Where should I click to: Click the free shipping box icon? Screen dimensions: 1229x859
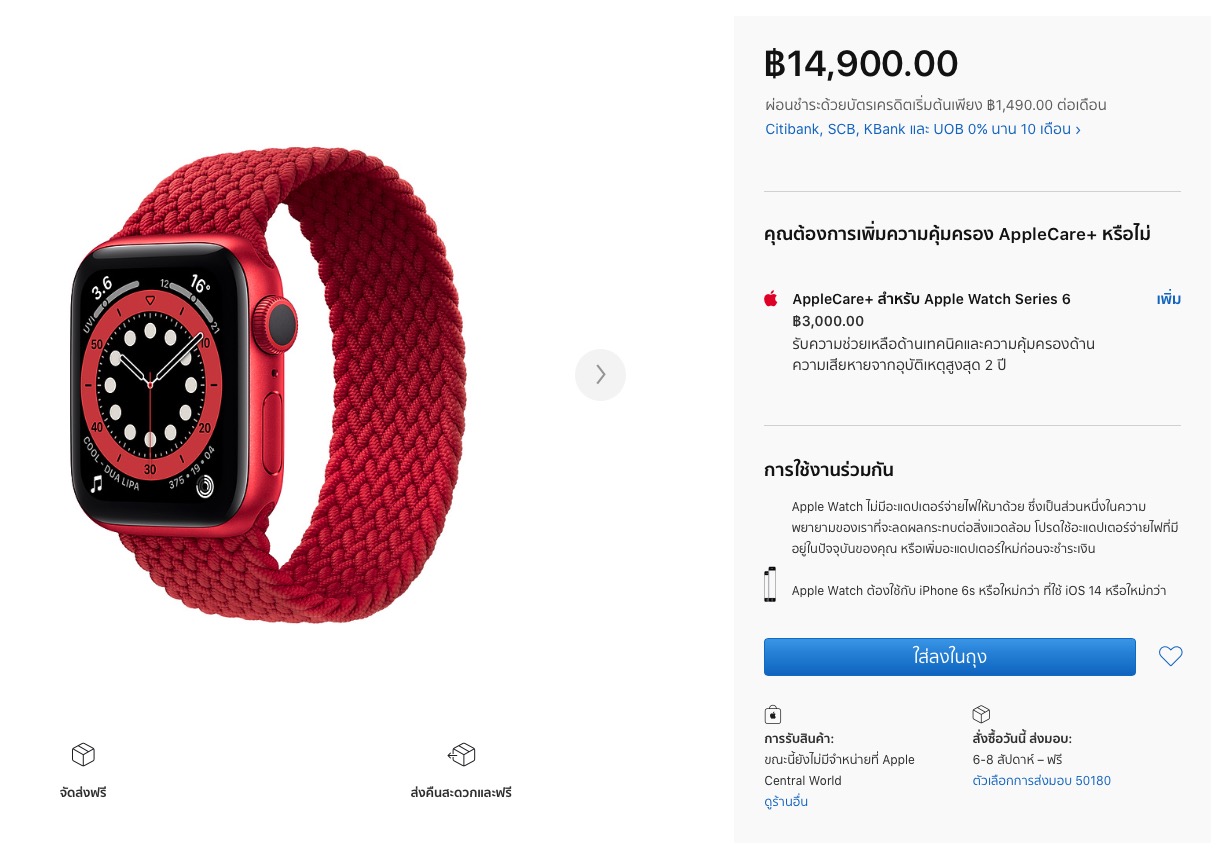tap(83, 754)
